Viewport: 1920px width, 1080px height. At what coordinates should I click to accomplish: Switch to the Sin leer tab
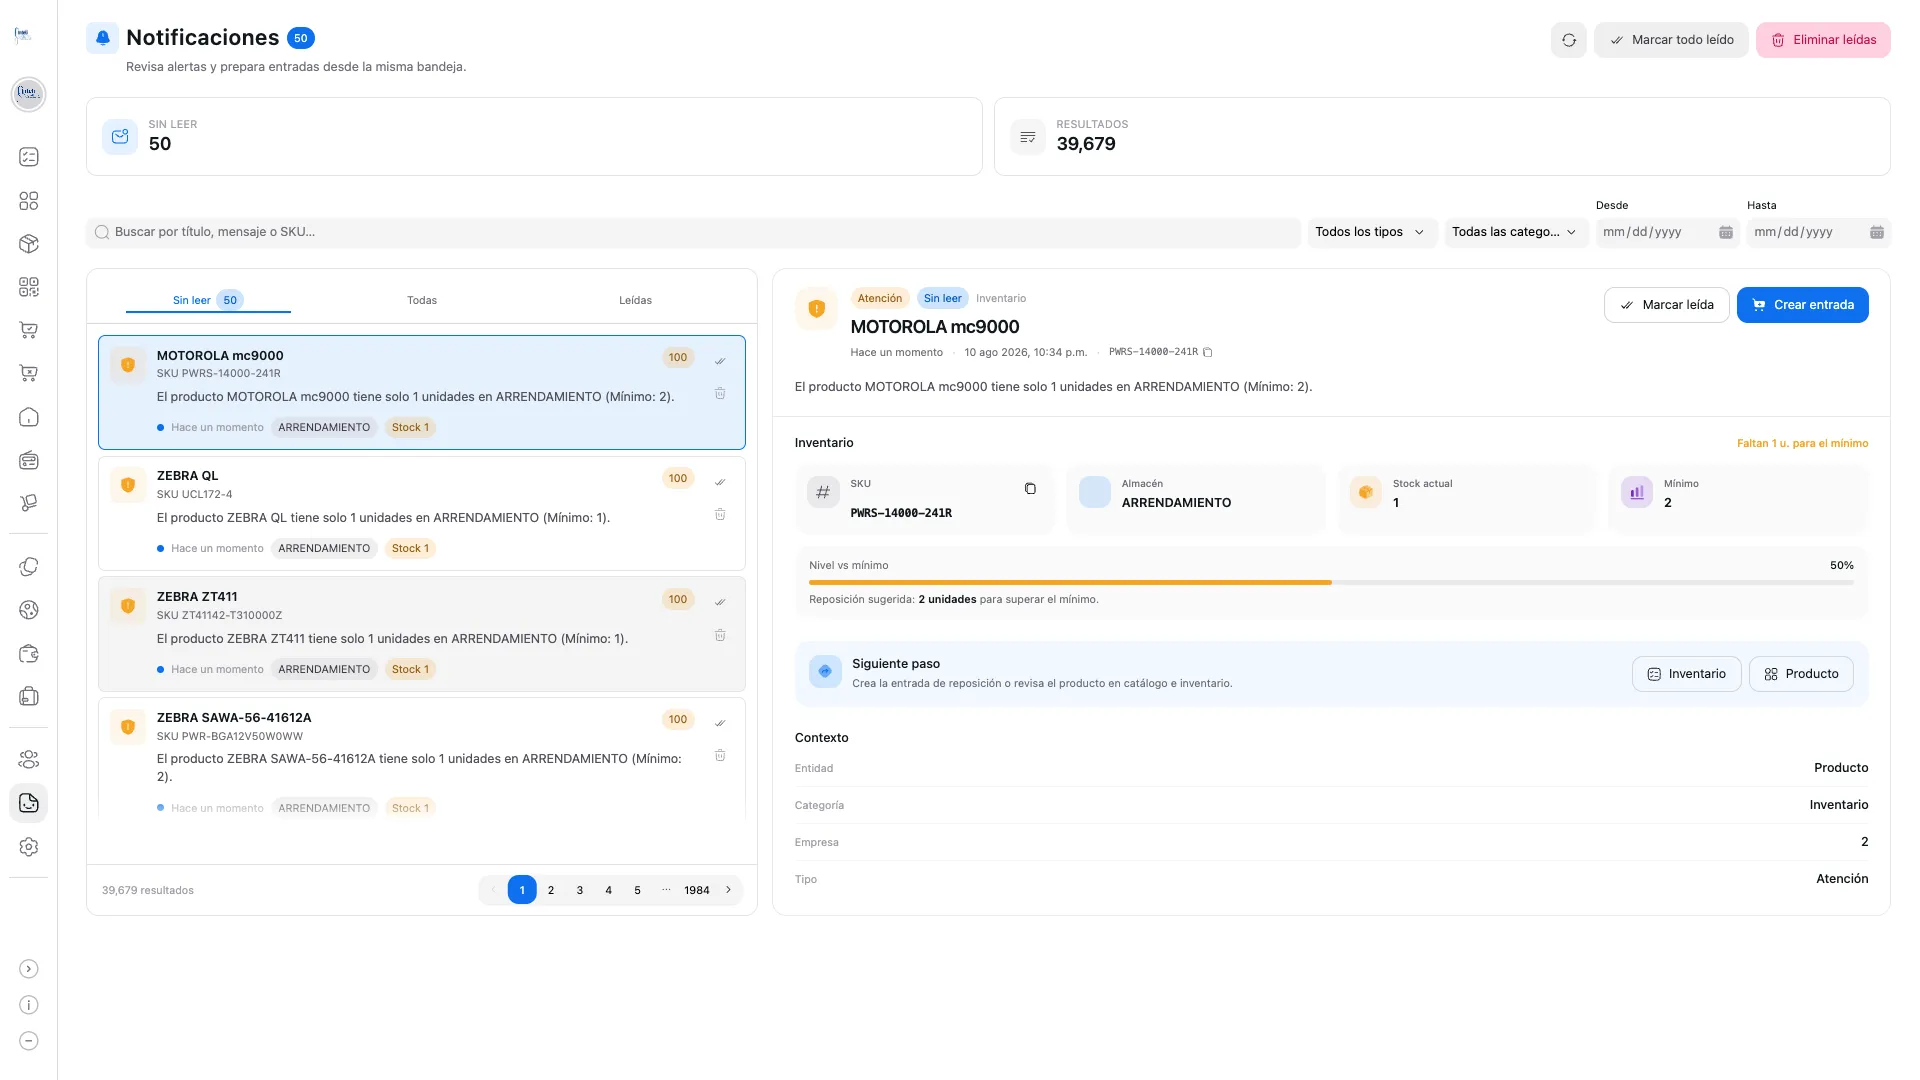pyautogui.click(x=208, y=300)
